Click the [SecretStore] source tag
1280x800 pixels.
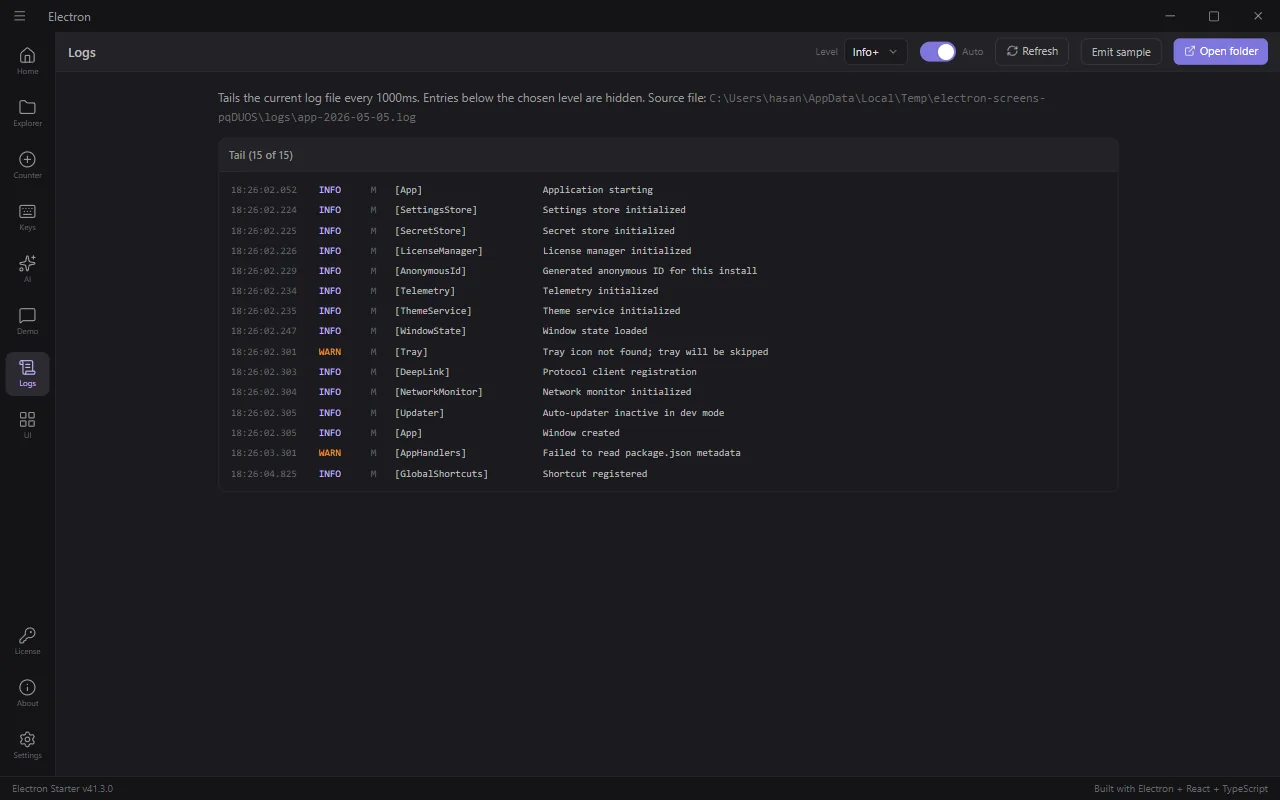(x=430, y=231)
